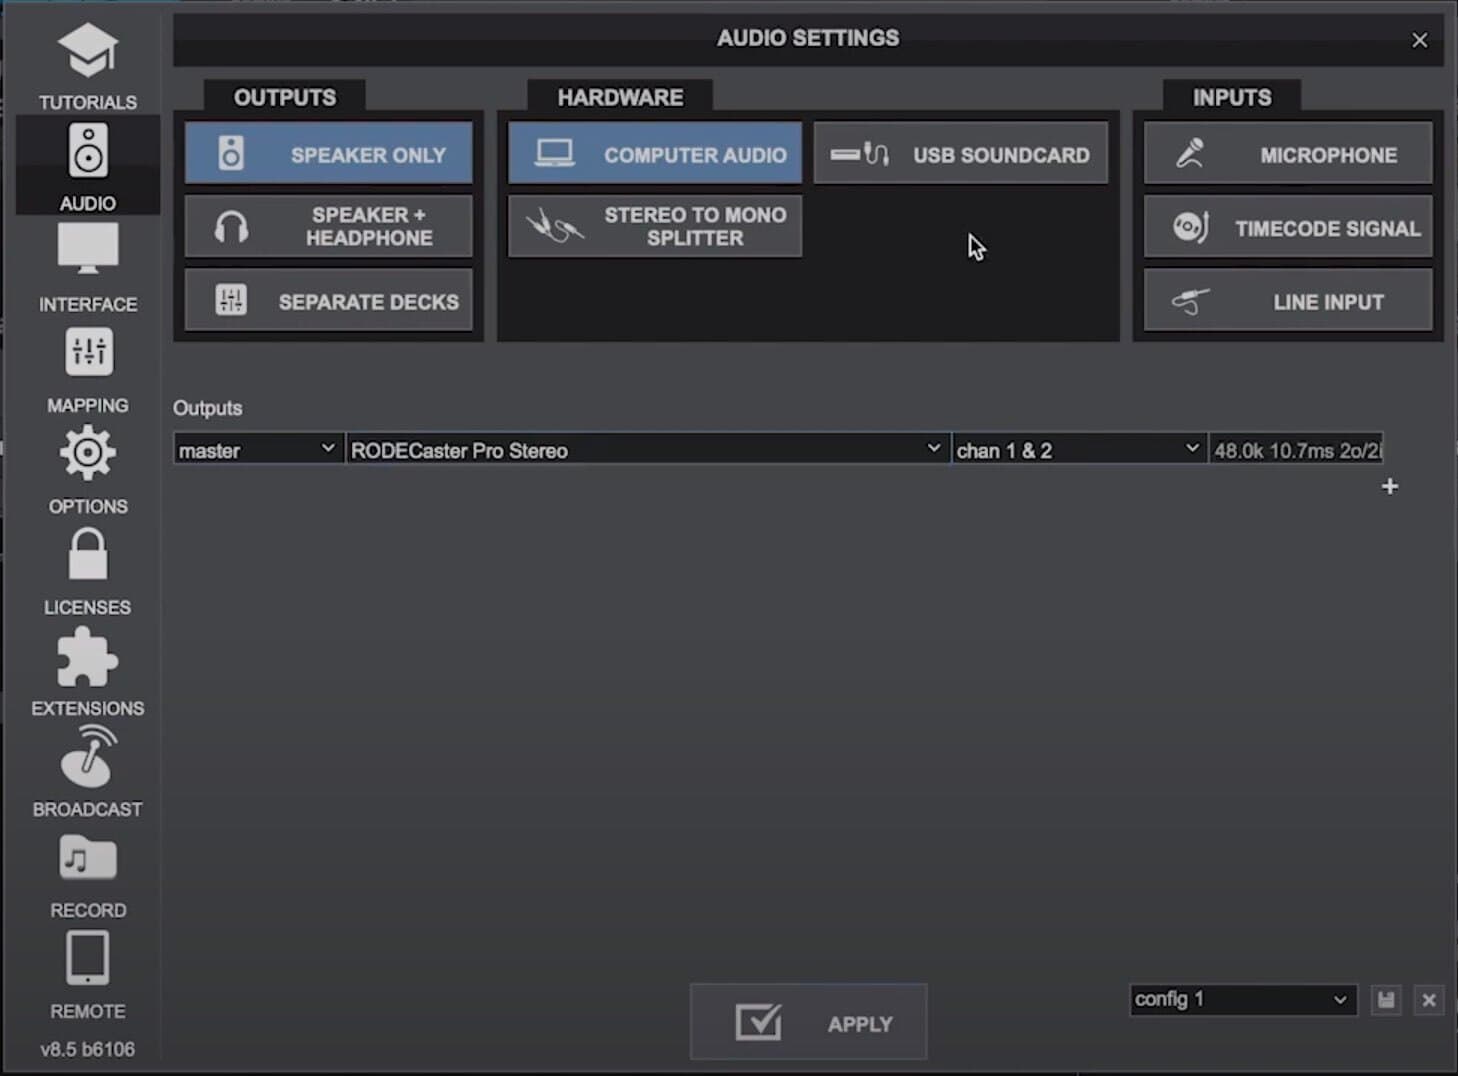Switch hardware to USB Soundcard
Screen dimensions: 1458x1076
960,153
